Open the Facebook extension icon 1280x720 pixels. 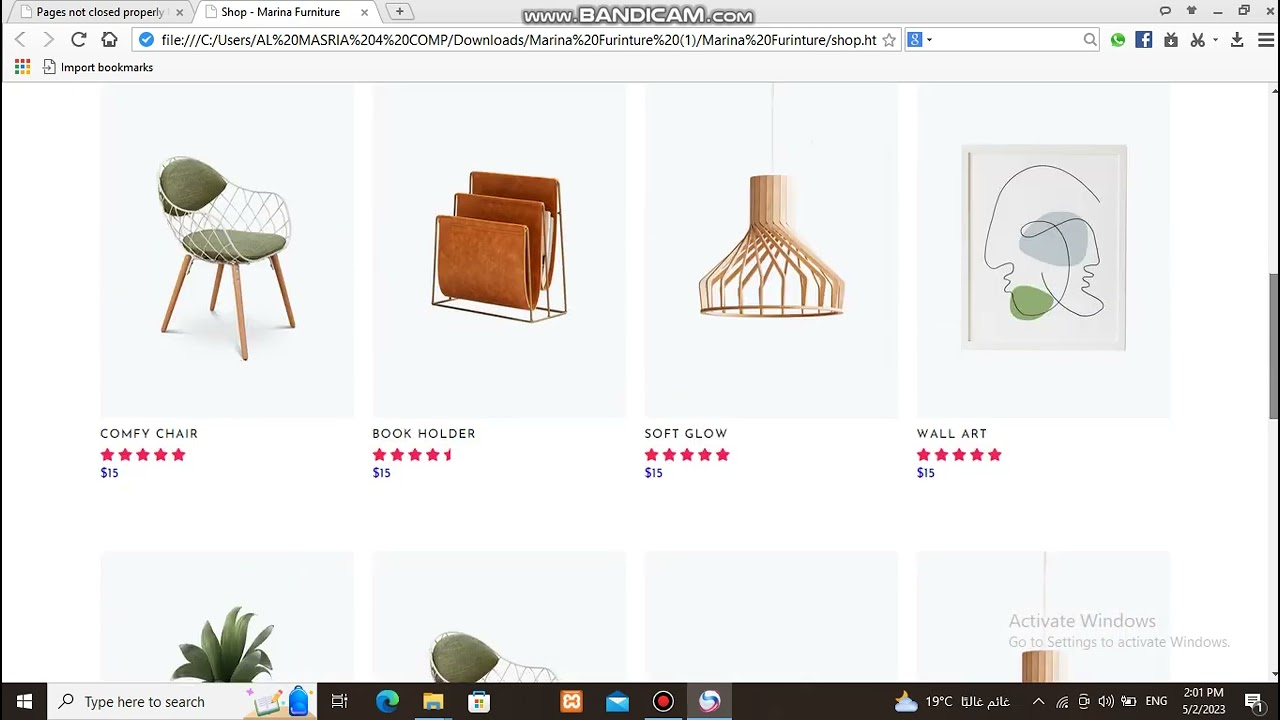1144,40
